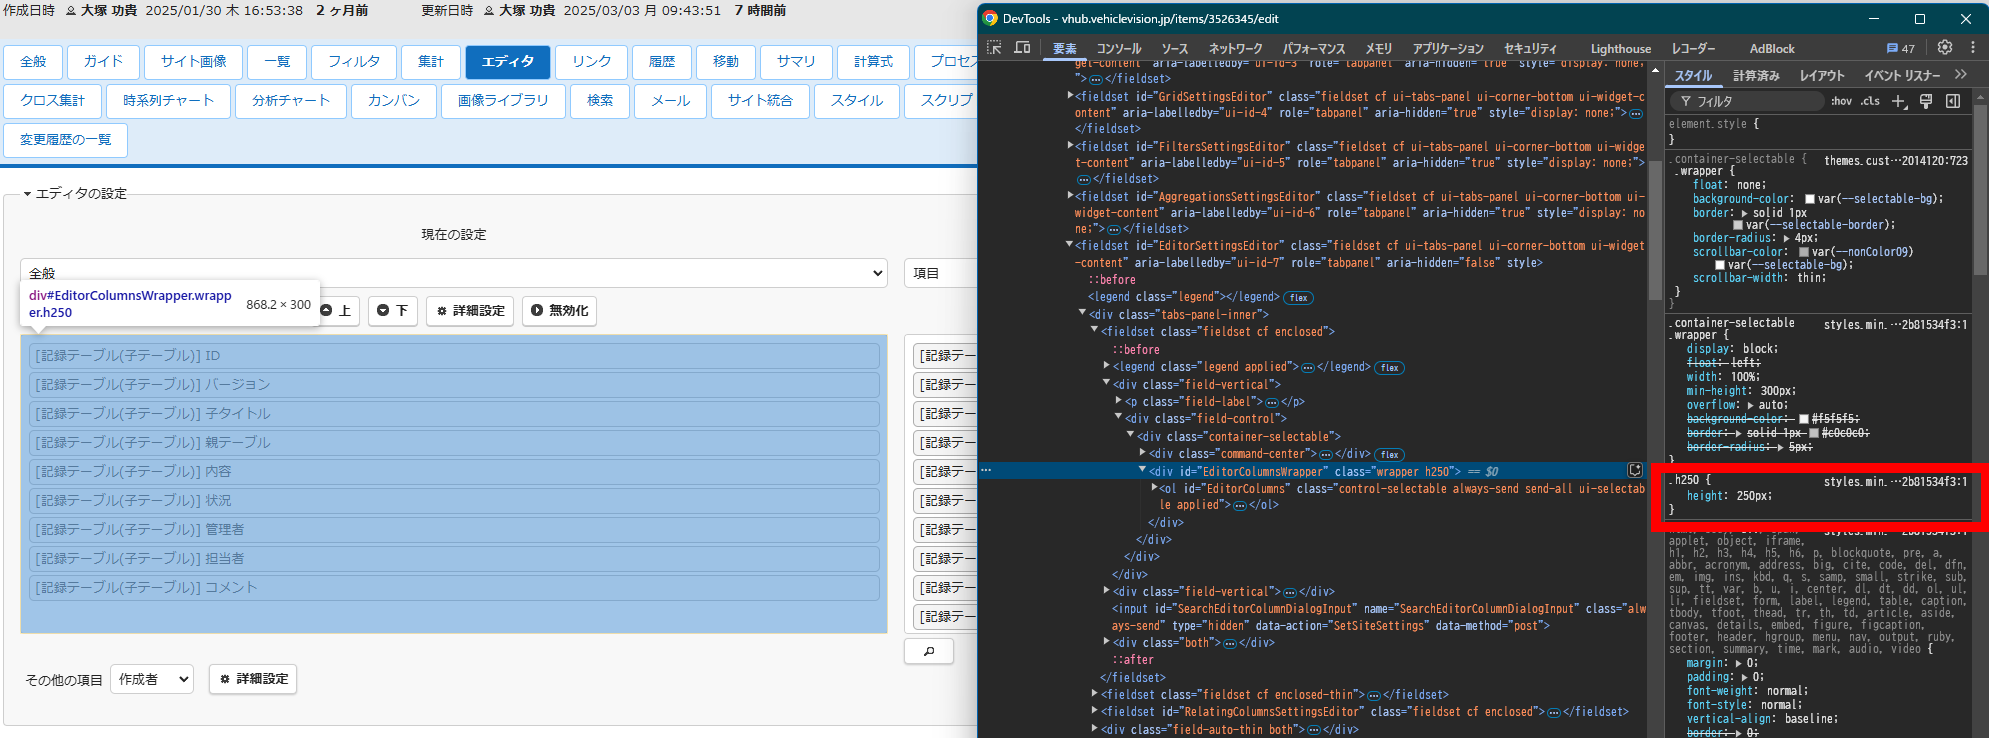The width and height of the screenshot is (1989, 738).
Task: Click the new style rule plus icon
Action: [x=1899, y=101]
